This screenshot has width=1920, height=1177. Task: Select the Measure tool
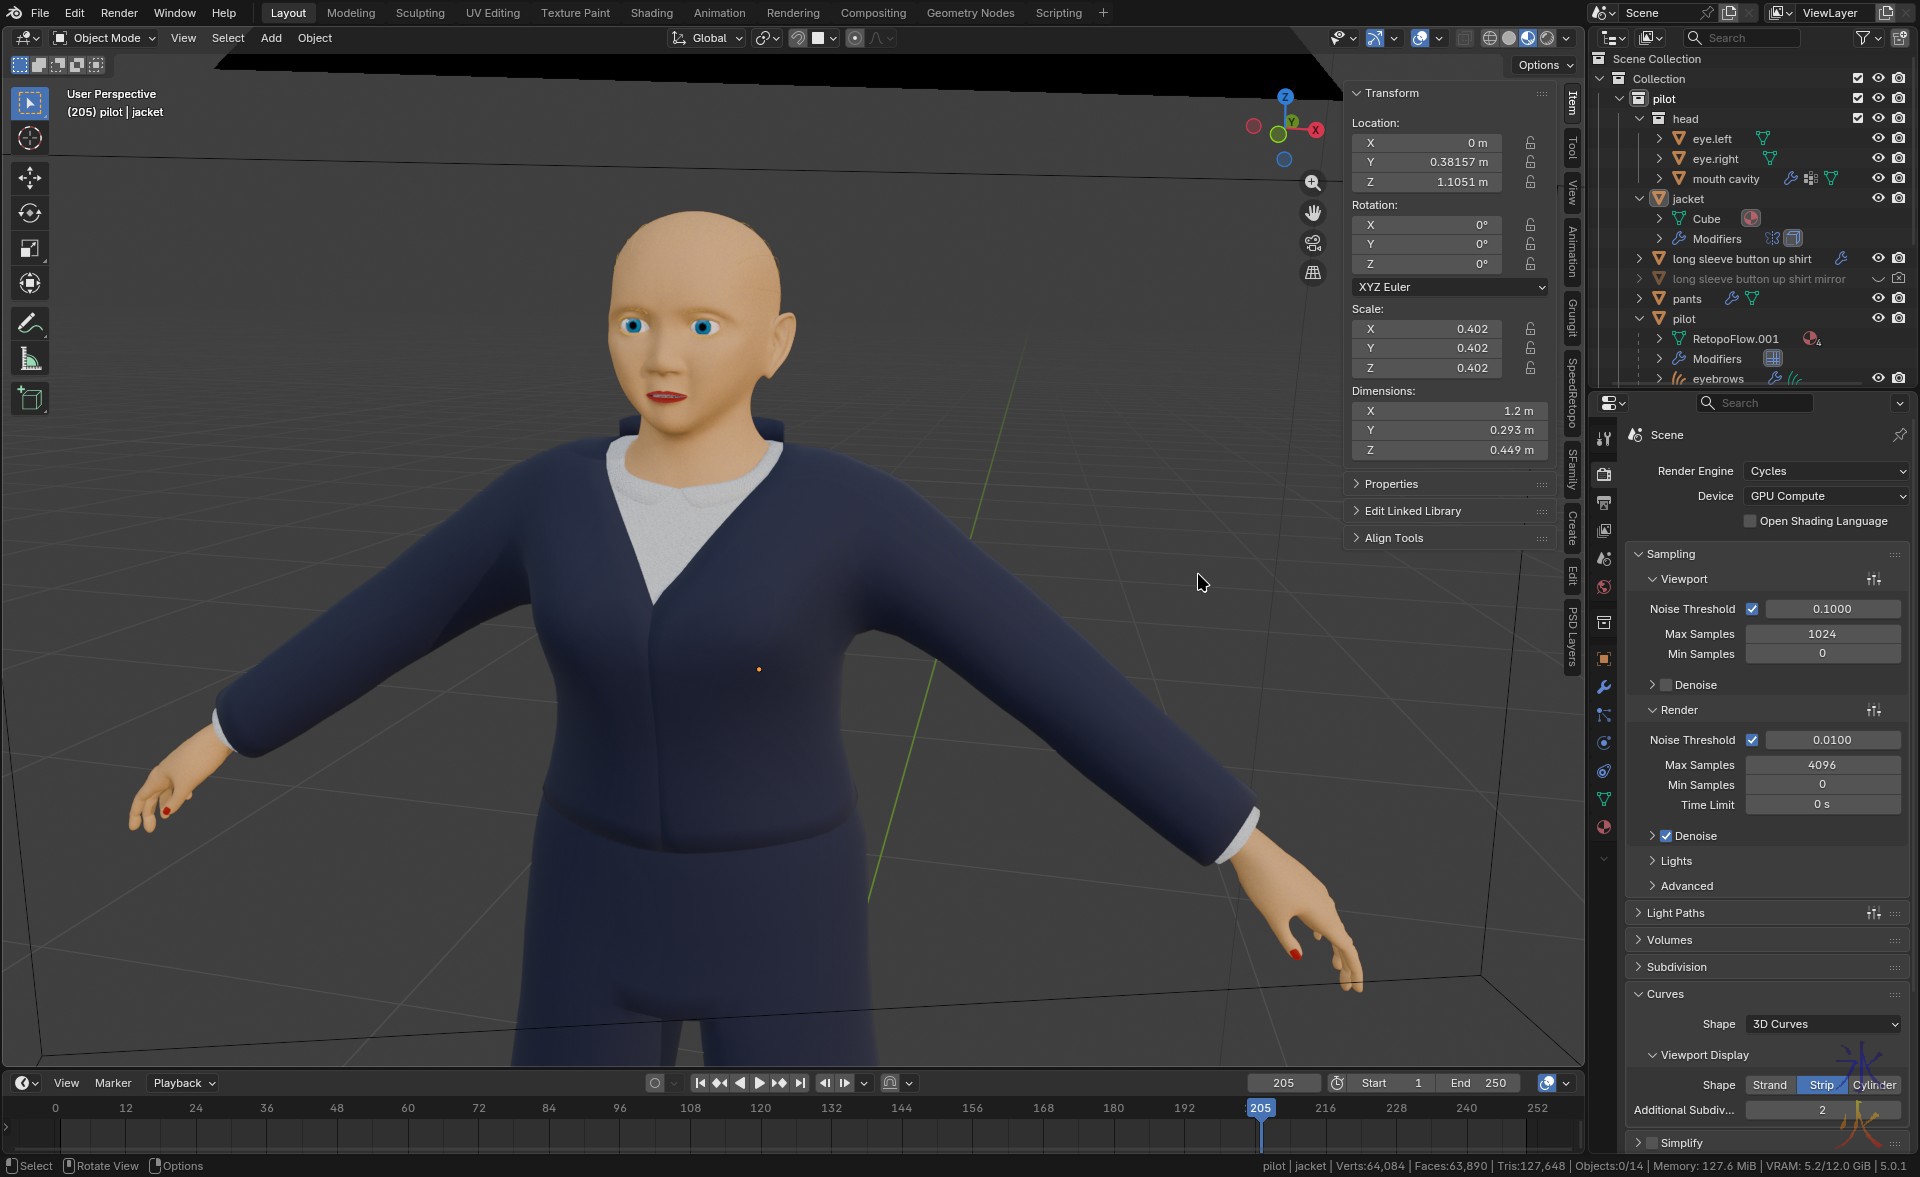pos(29,360)
